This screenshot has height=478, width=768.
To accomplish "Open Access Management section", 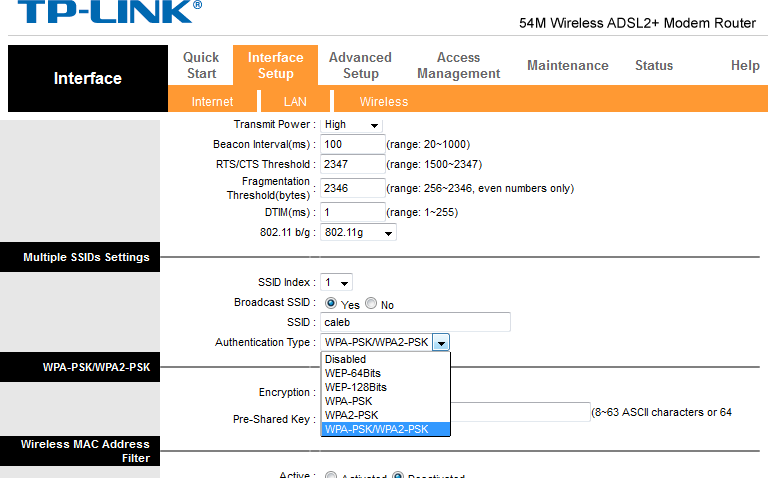I will [458, 65].
